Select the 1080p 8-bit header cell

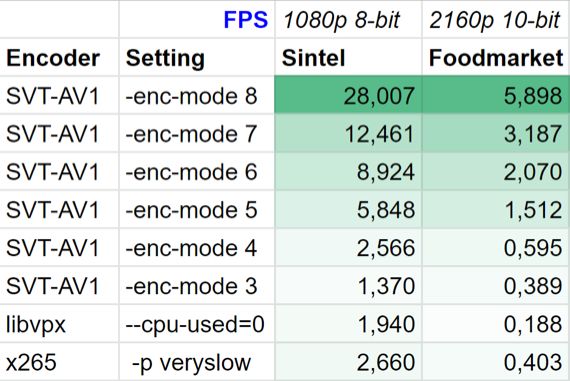pyautogui.click(x=348, y=19)
